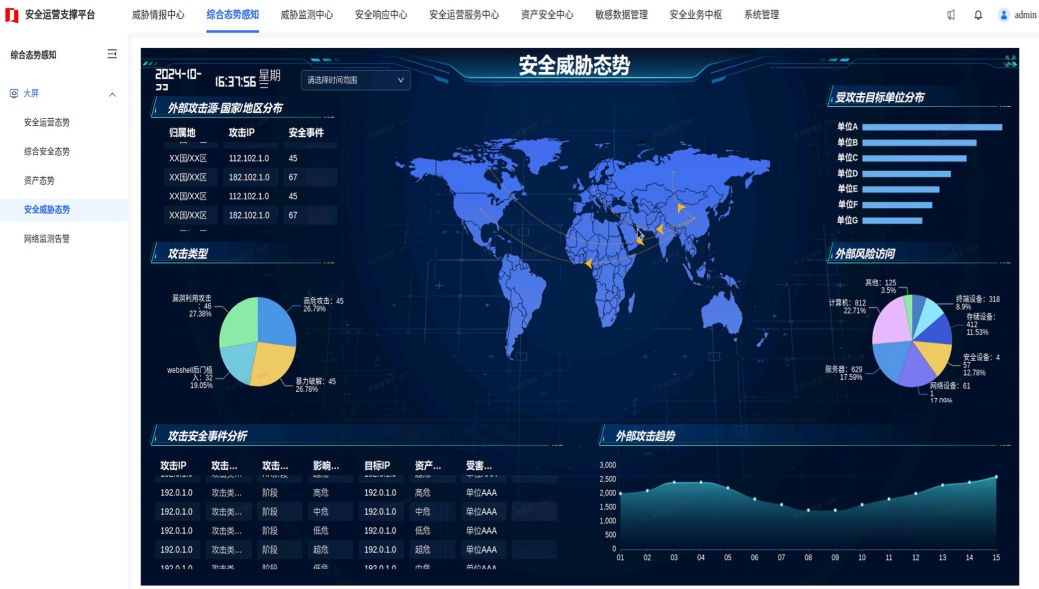Collapse the sidebar with the menu fold icon
Screen dimensions: 1039x589
[112, 54]
